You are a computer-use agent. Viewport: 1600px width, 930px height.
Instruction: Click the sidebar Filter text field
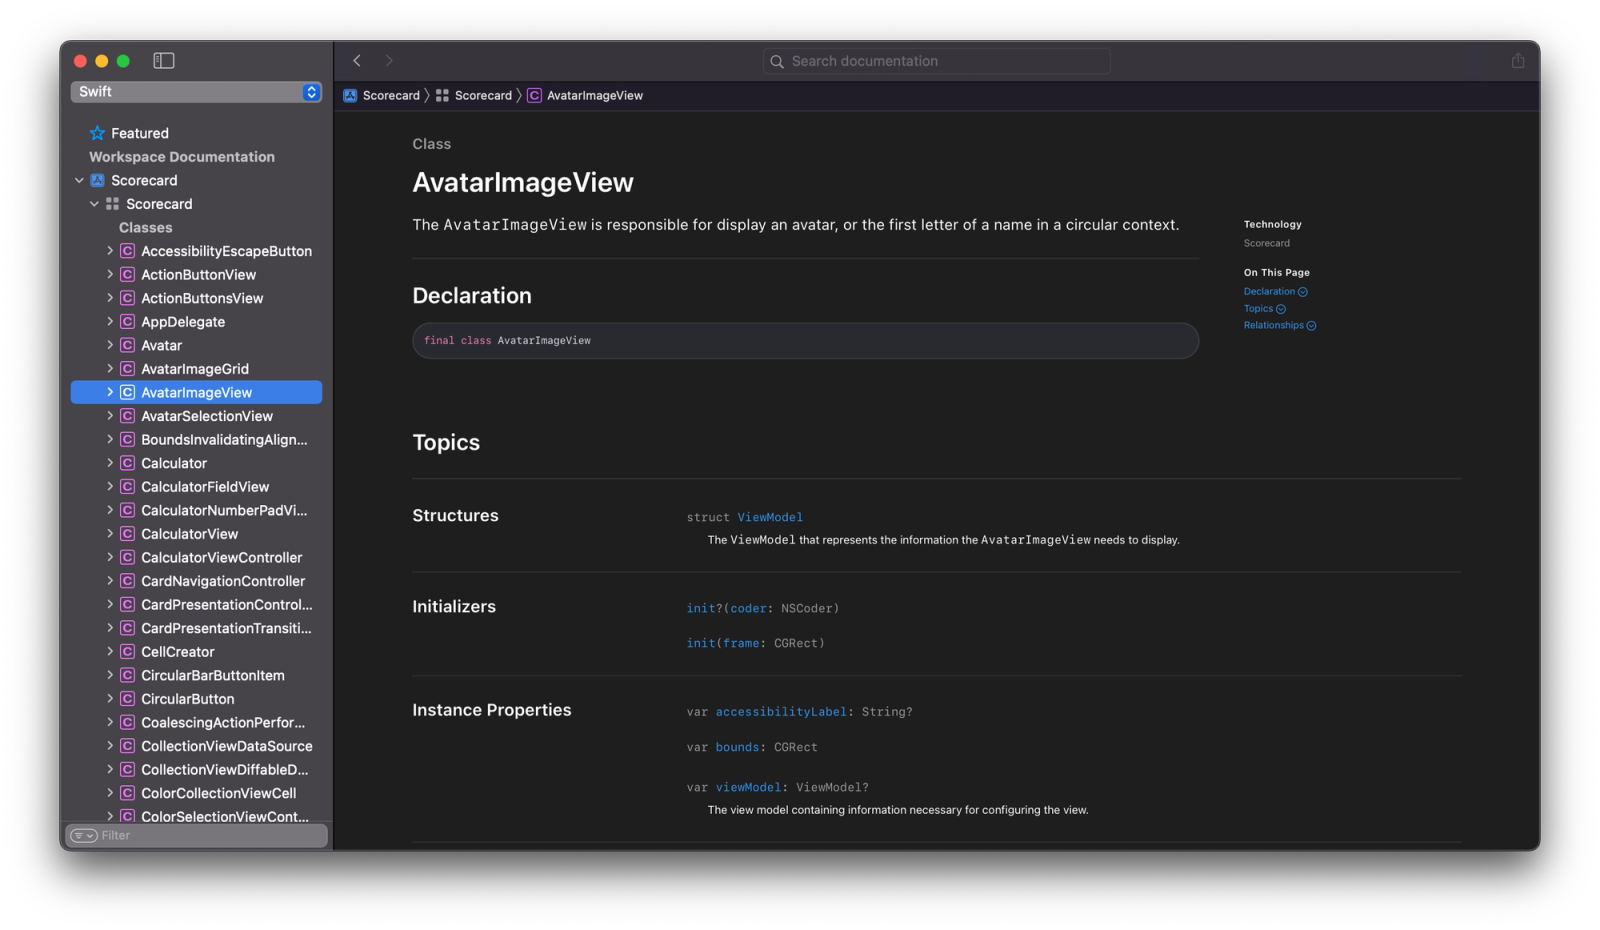[x=210, y=836]
